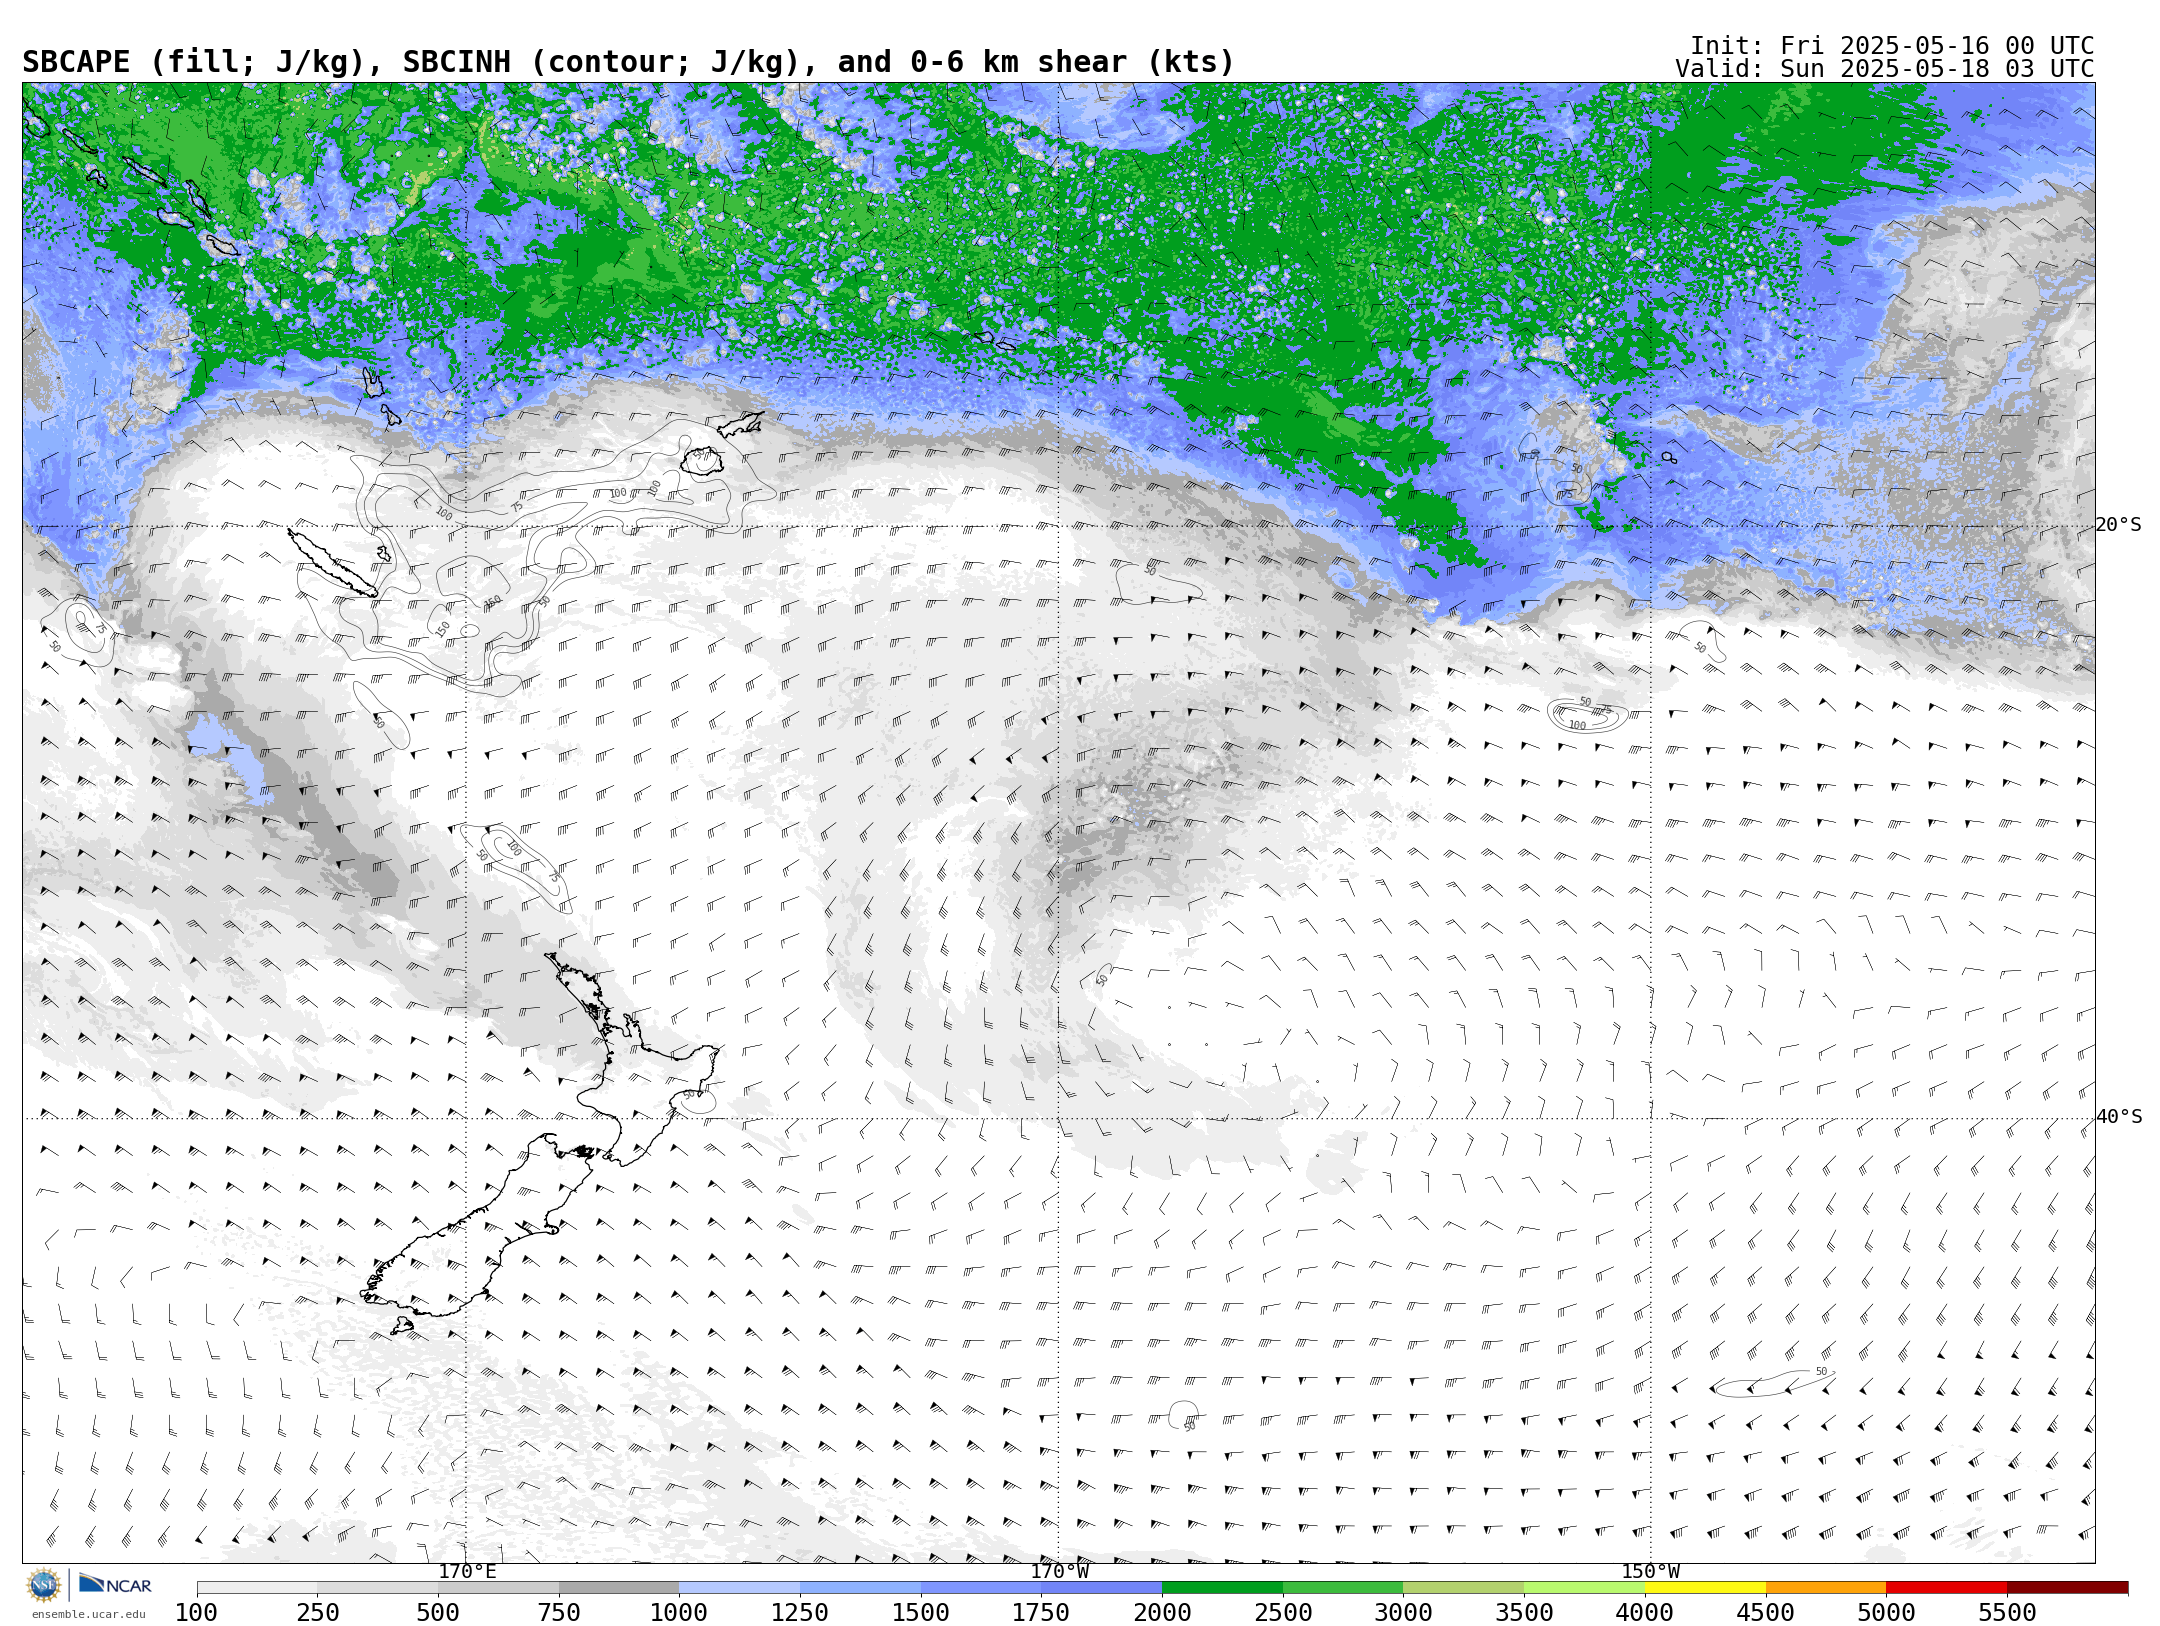Click the NCAR logo
The width and height of the screenshot is (2160, 1626).
click(115, 1584)
